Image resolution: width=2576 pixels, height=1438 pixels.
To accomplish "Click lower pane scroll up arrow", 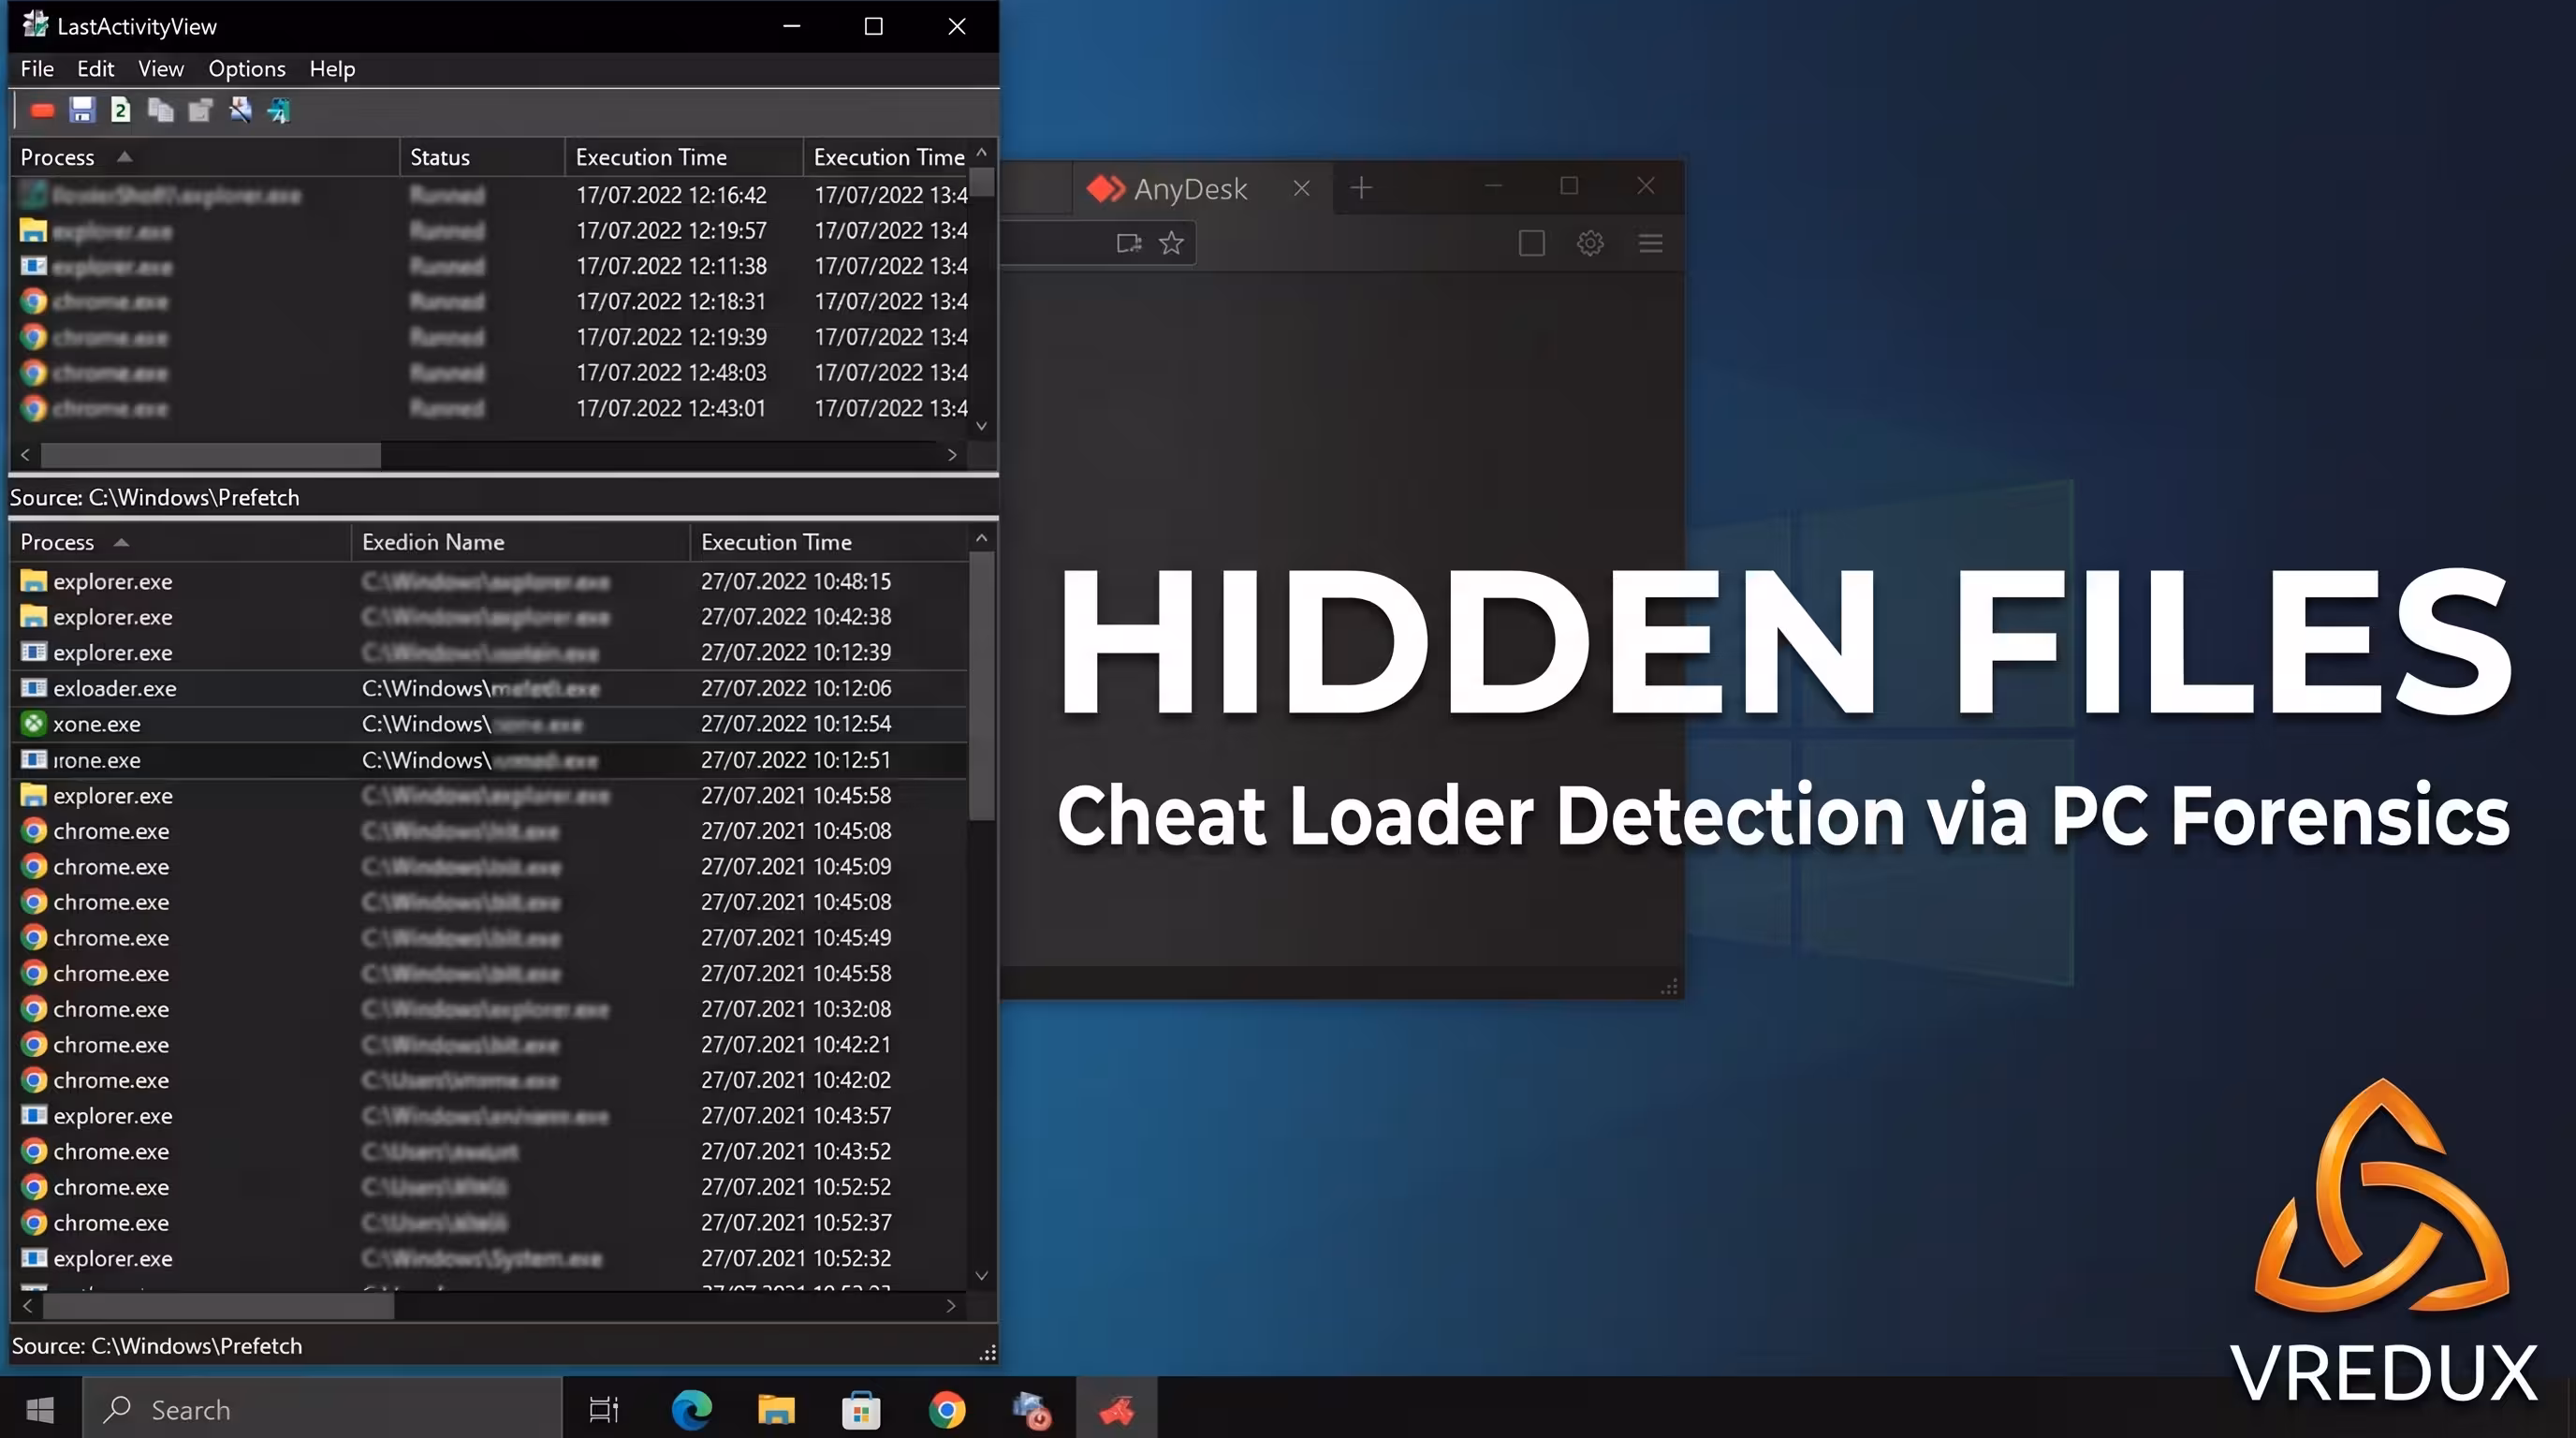I will tap(982, 538).
